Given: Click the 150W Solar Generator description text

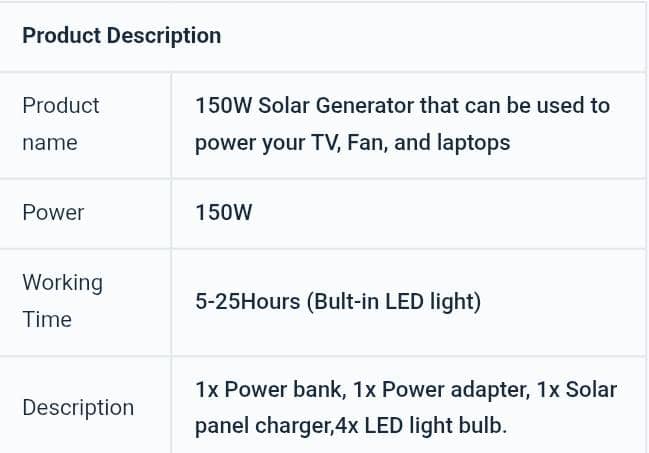Looking at the screenshot, I should (x=402, y=124).
